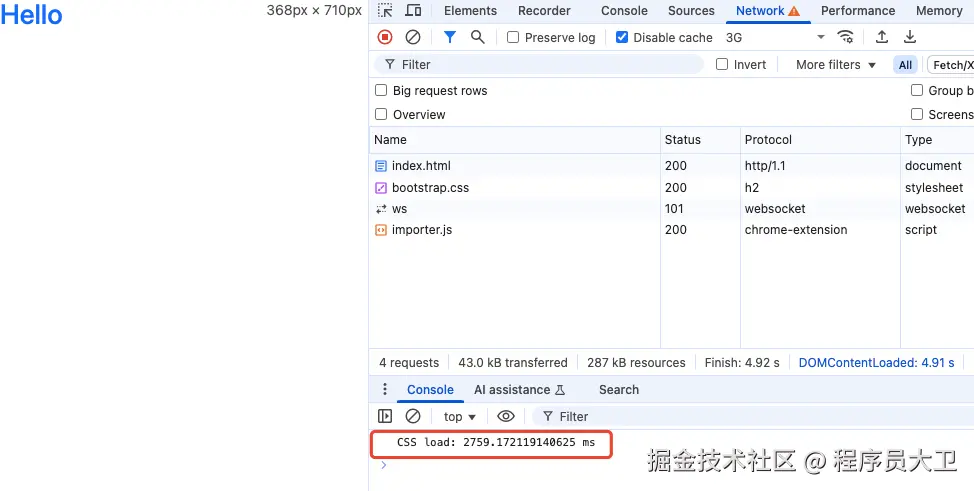The width and height of the screenshot is (974, 491).
Task: Enable Preserve log checkbox
Action: [x=513, y=37]
